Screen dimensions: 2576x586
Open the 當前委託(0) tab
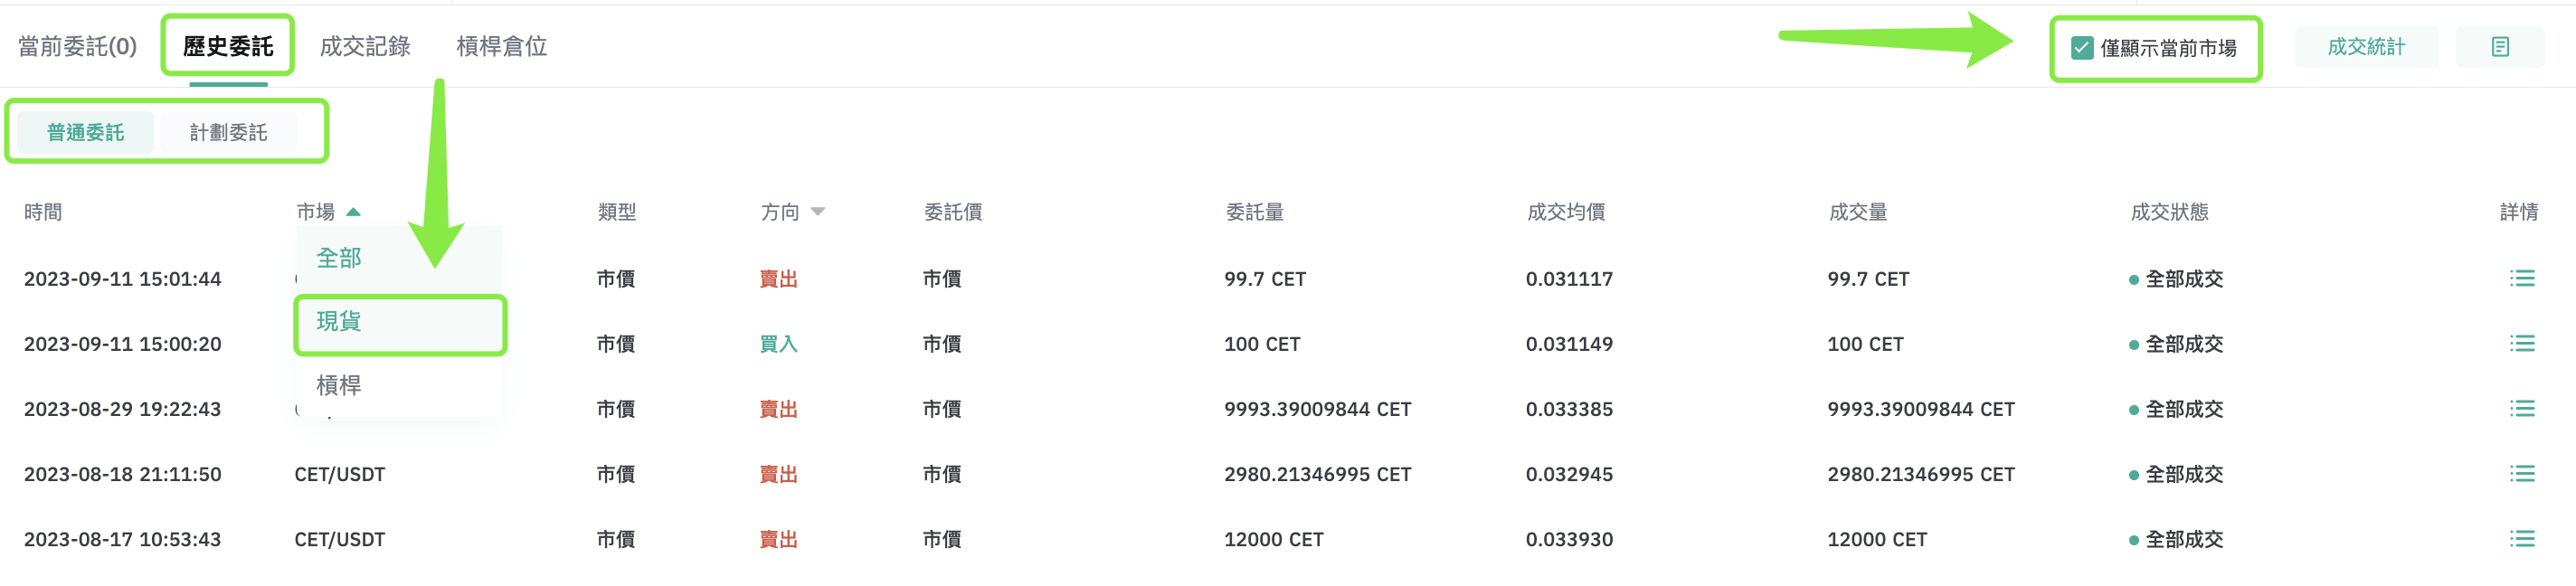(78, 47)
